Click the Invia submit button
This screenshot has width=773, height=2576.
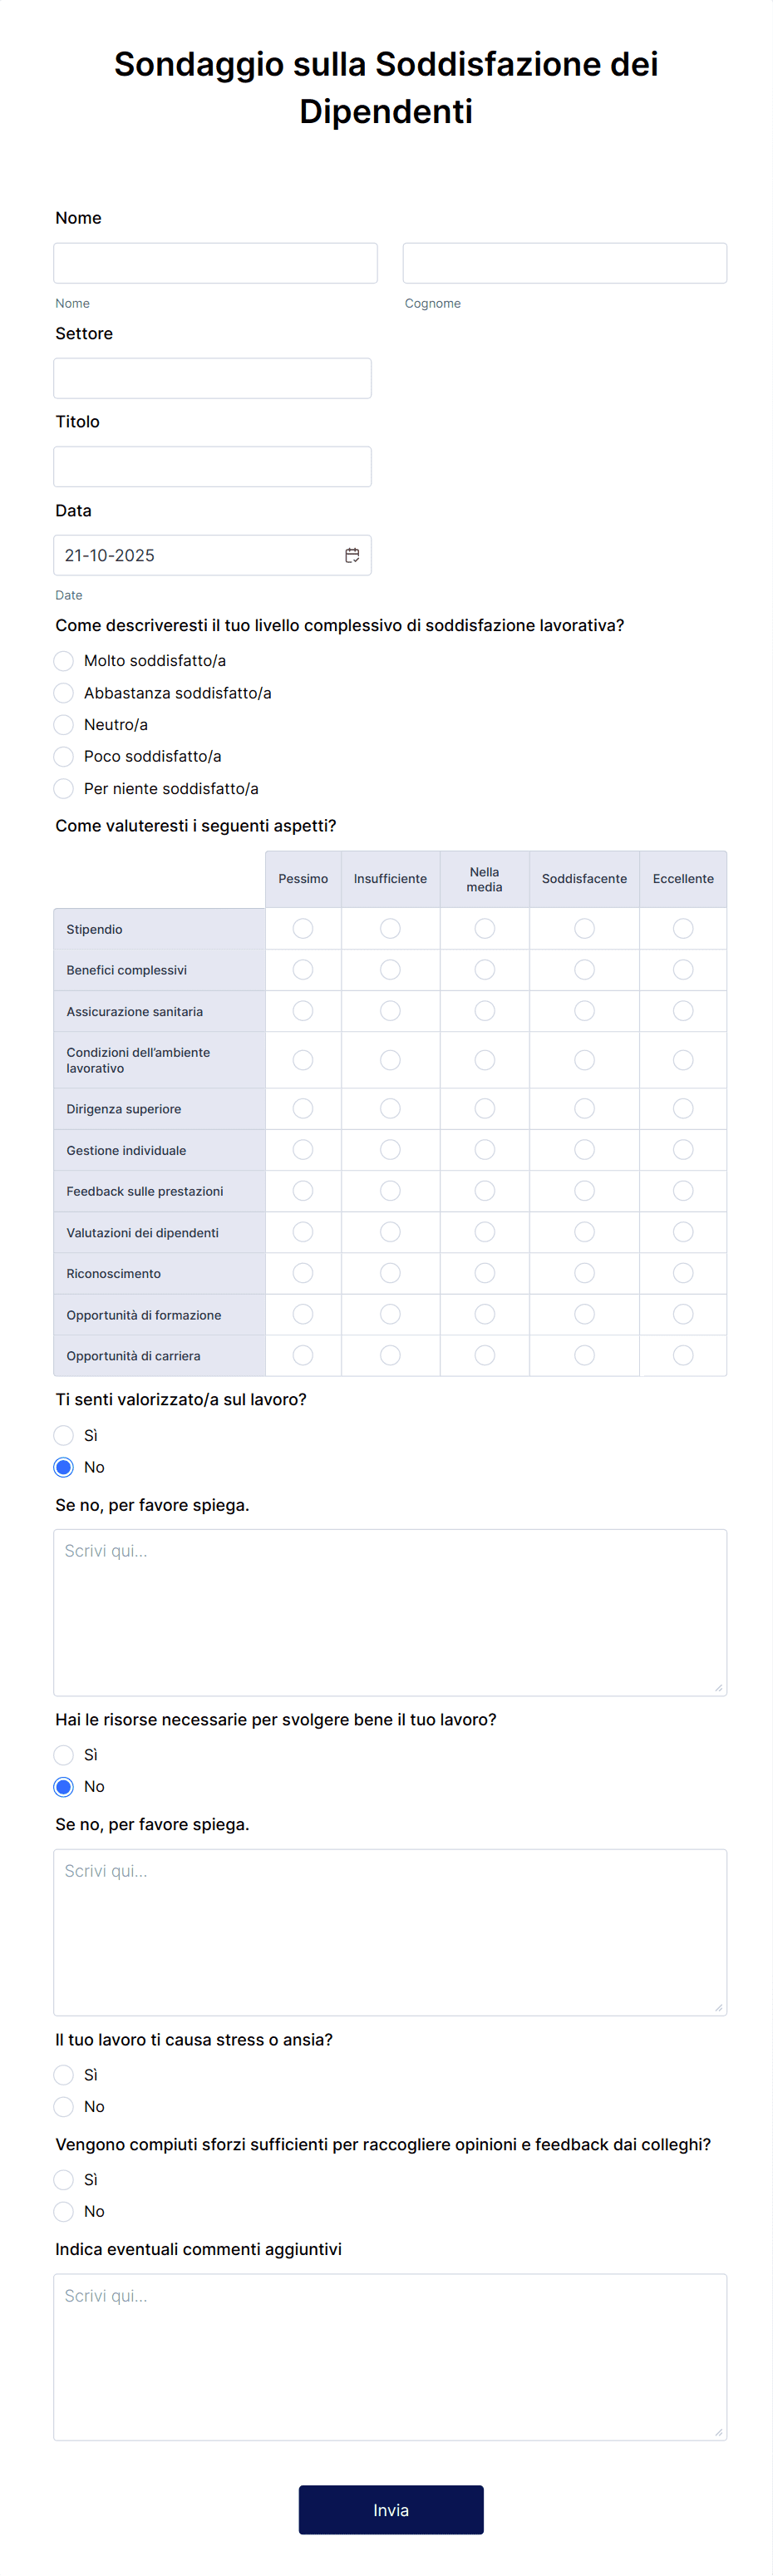tap(391, 2510)
